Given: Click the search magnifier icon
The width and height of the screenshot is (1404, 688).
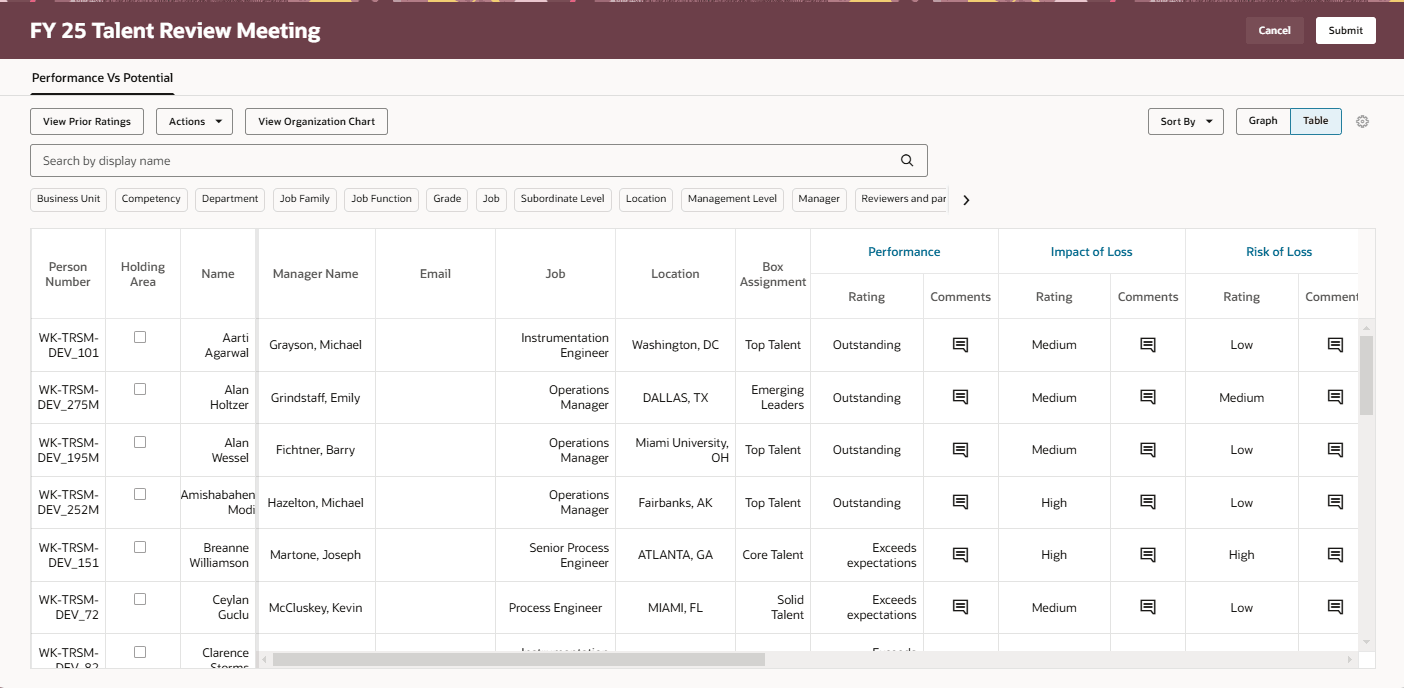Looking at the screenshot, I should pos(906,160).
